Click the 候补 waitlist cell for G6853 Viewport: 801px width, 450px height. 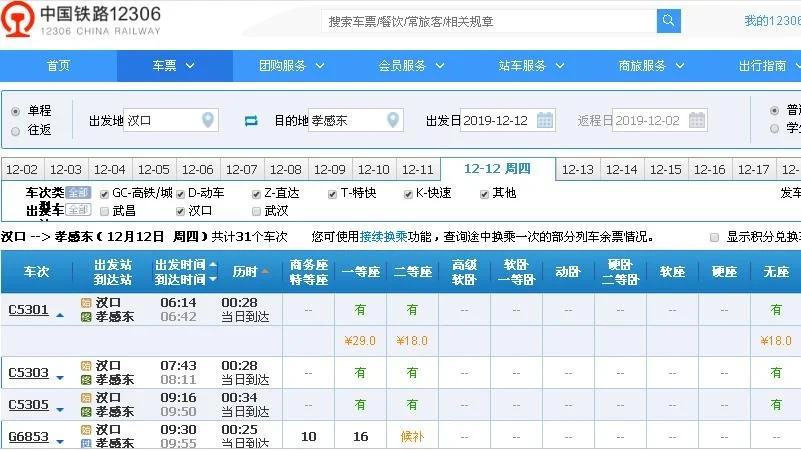(412, 436)
